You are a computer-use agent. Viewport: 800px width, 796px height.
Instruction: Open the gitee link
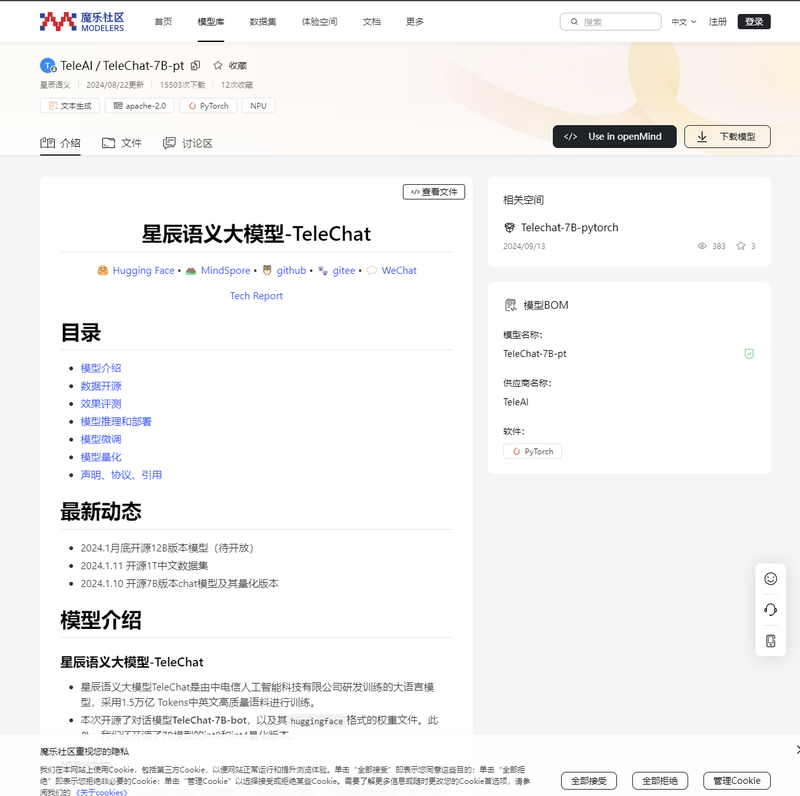344,270
